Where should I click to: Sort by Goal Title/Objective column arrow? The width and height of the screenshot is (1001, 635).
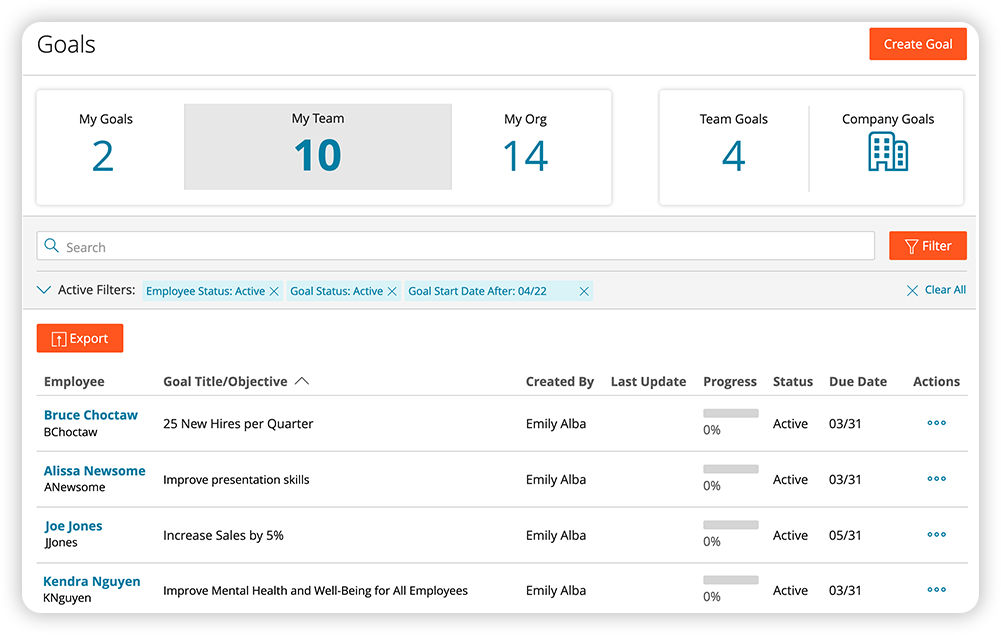[x=302, y=381]
